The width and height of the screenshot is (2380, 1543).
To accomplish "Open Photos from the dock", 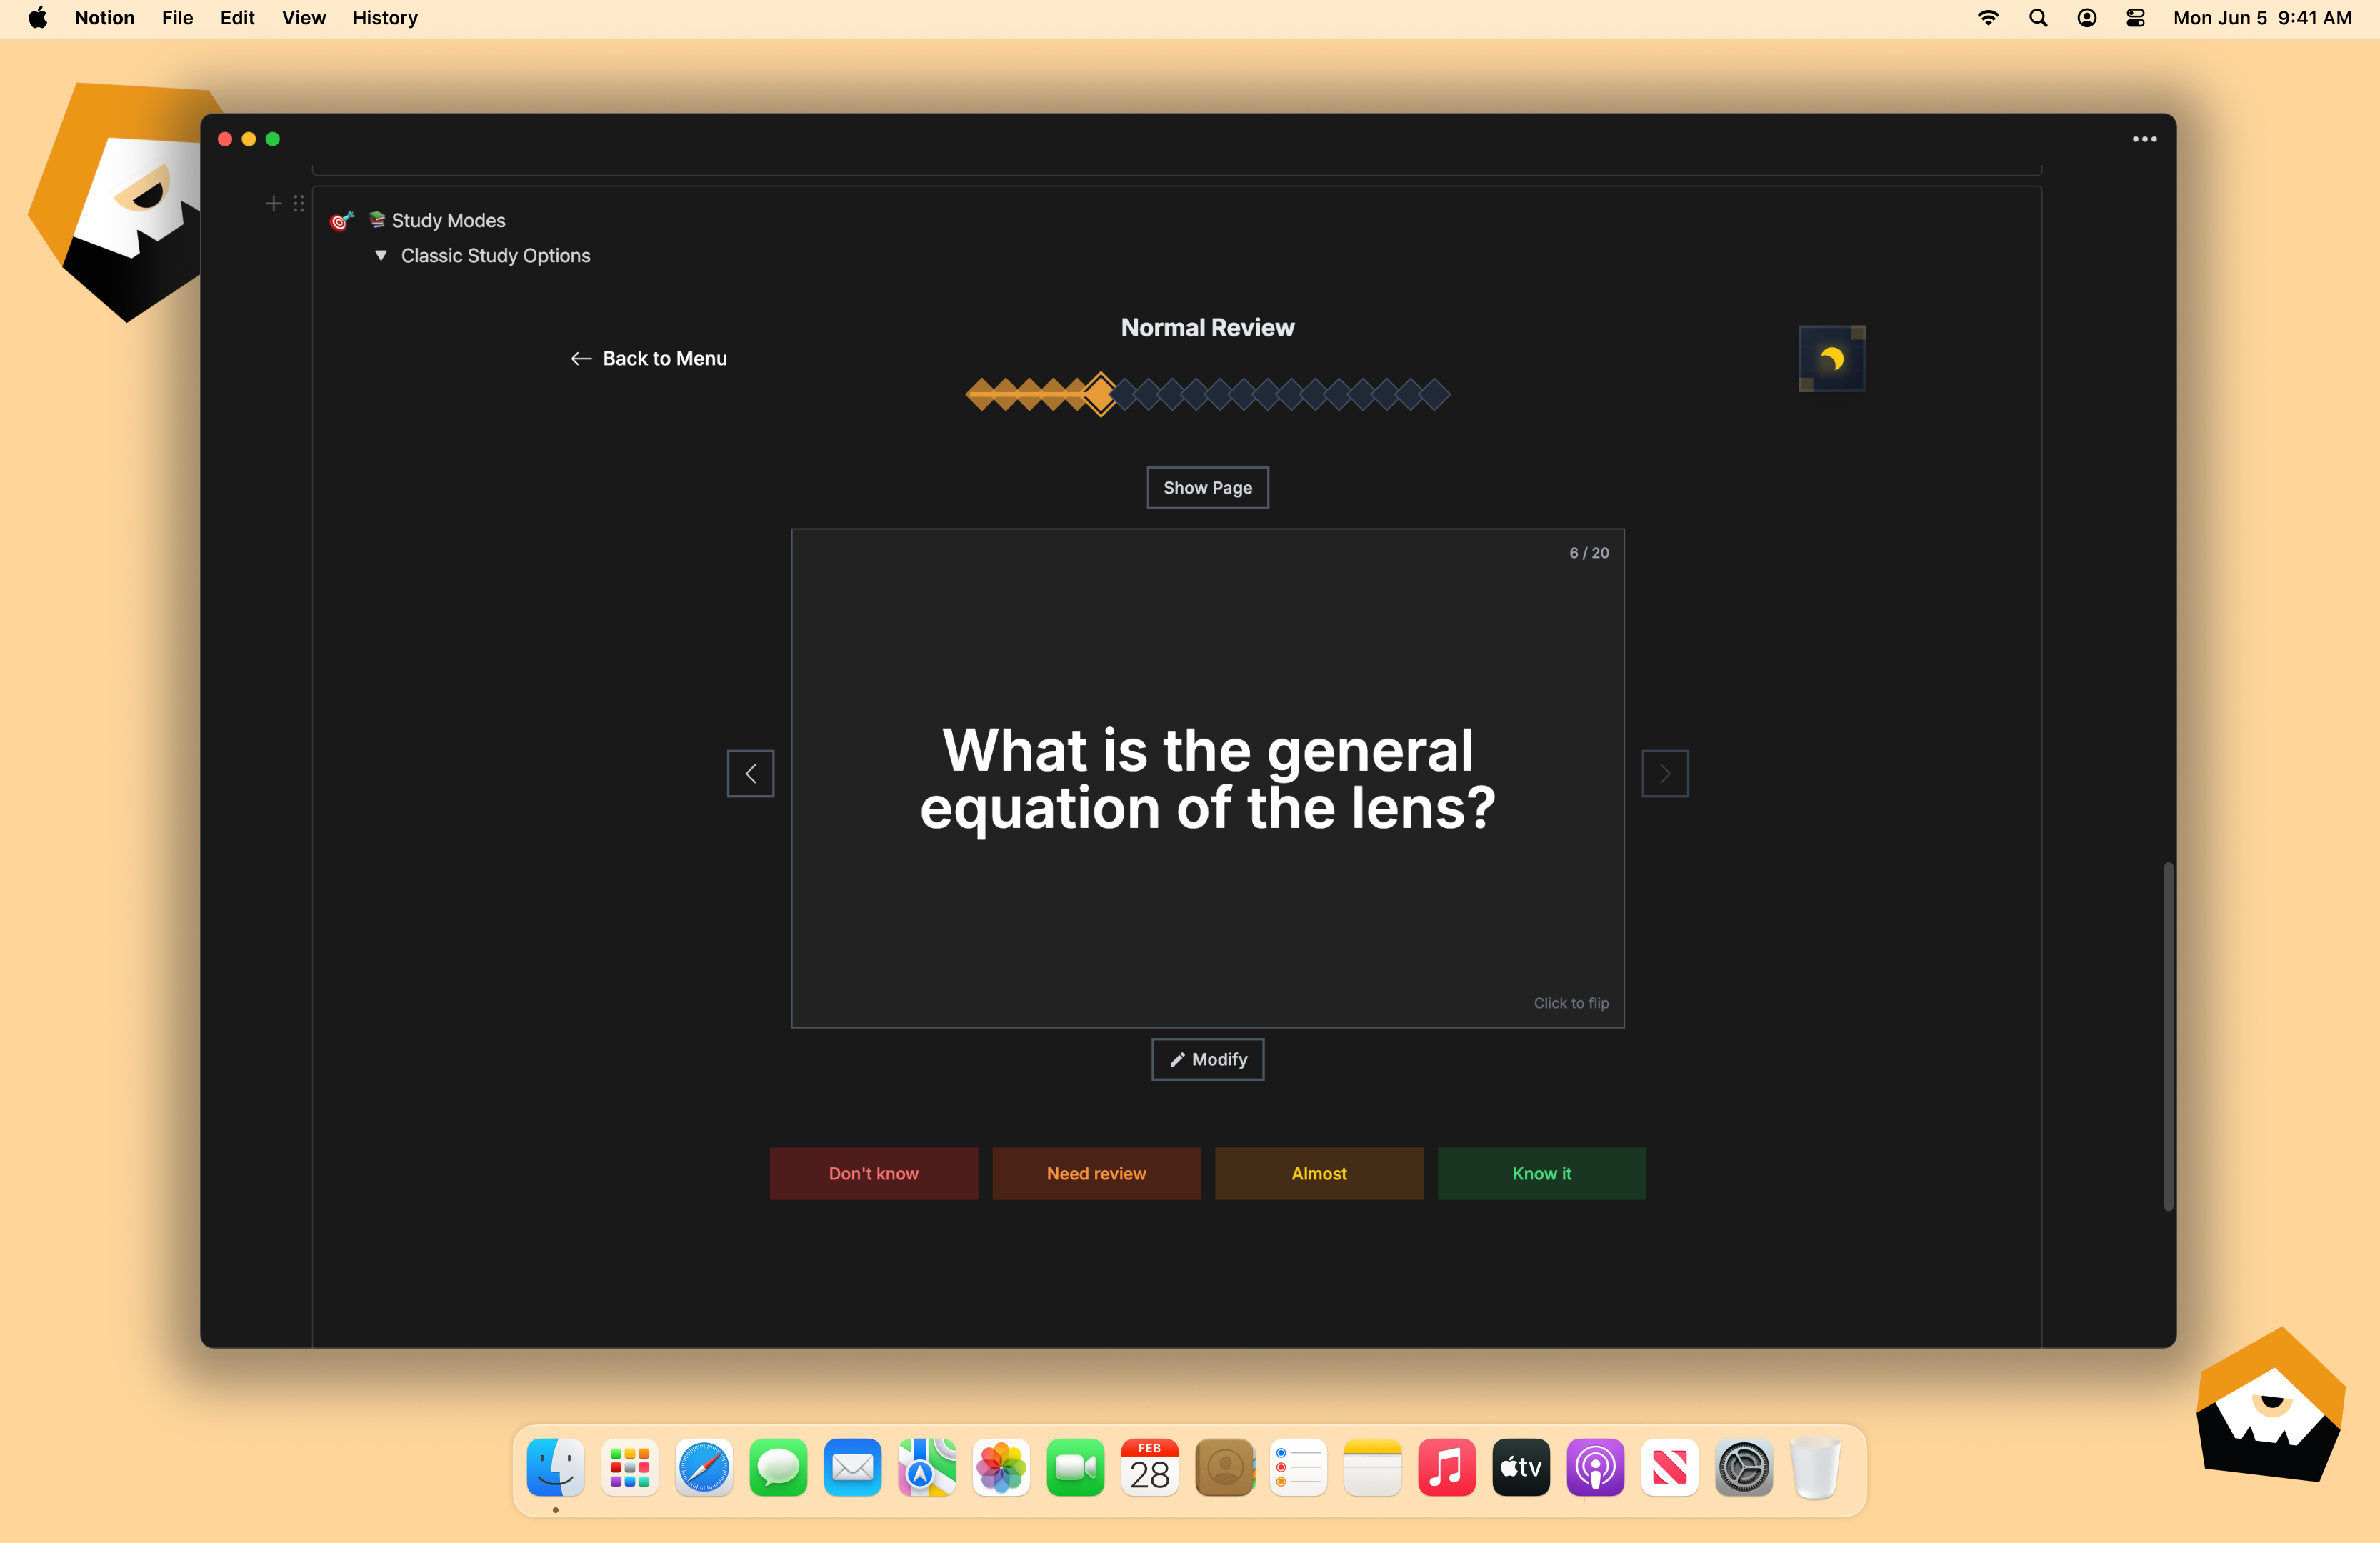I will [1001, 1467].
